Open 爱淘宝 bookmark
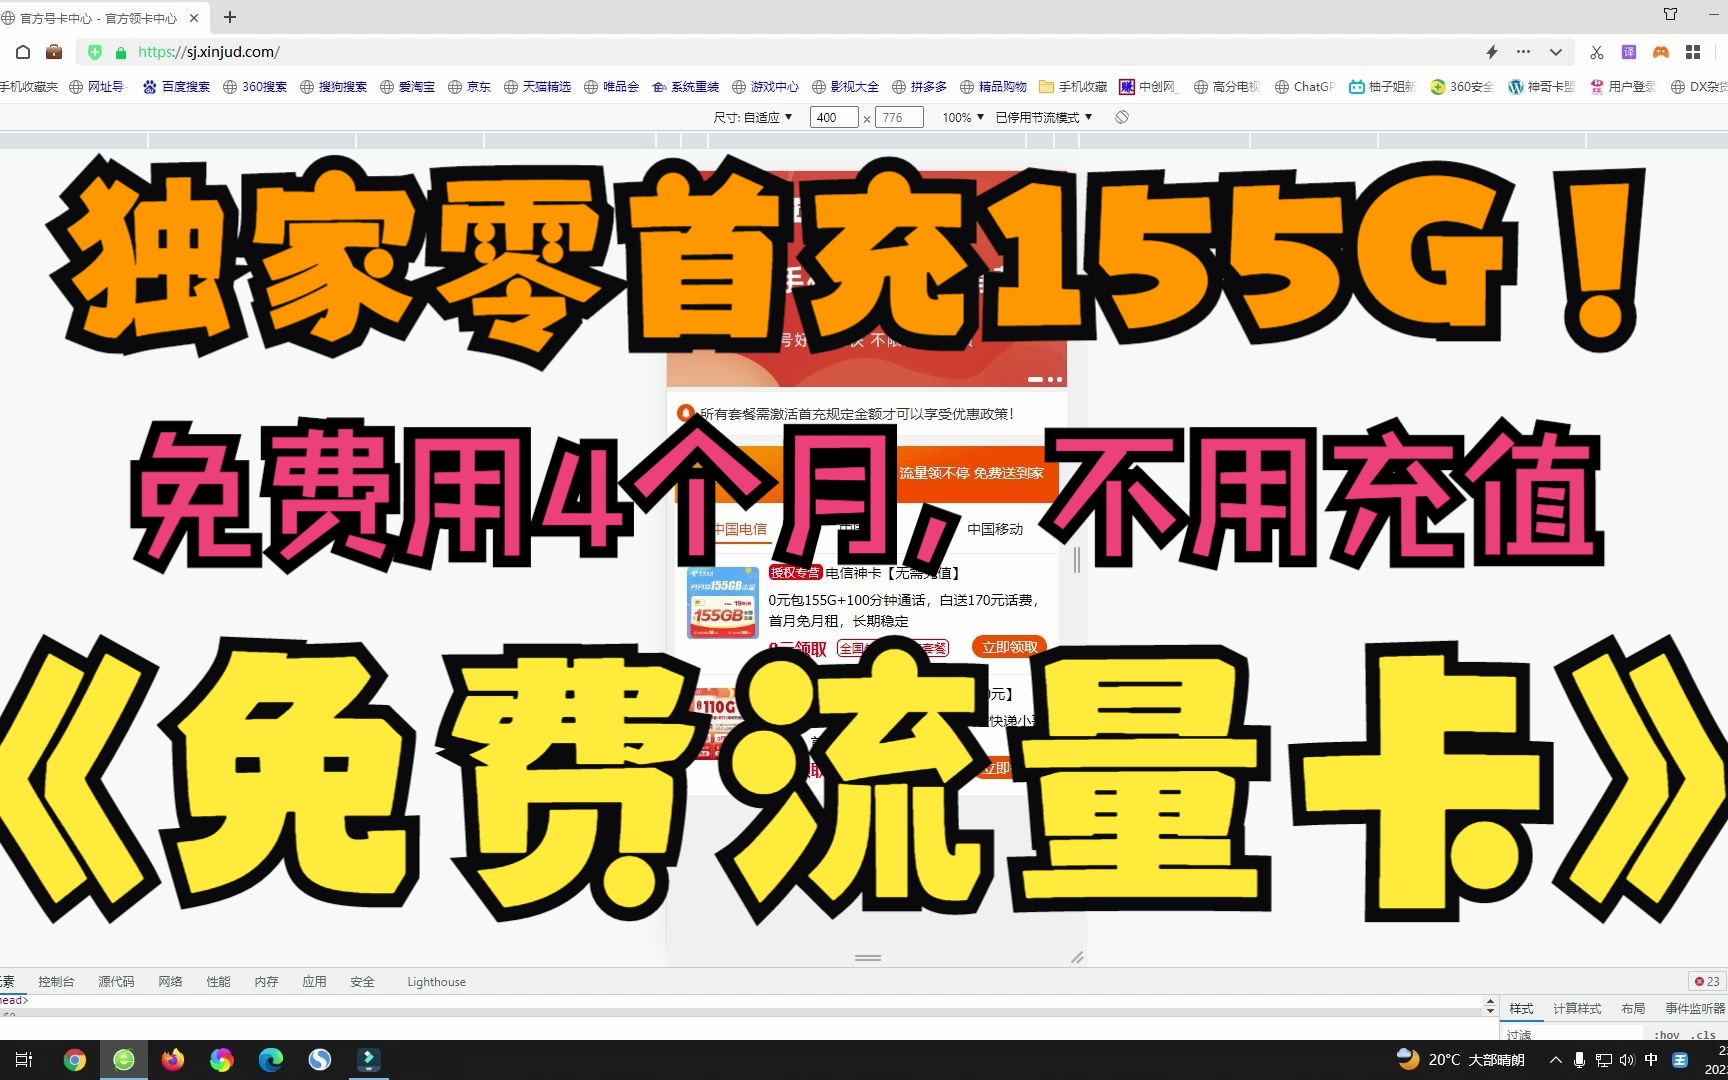 (x=408, y=87)
